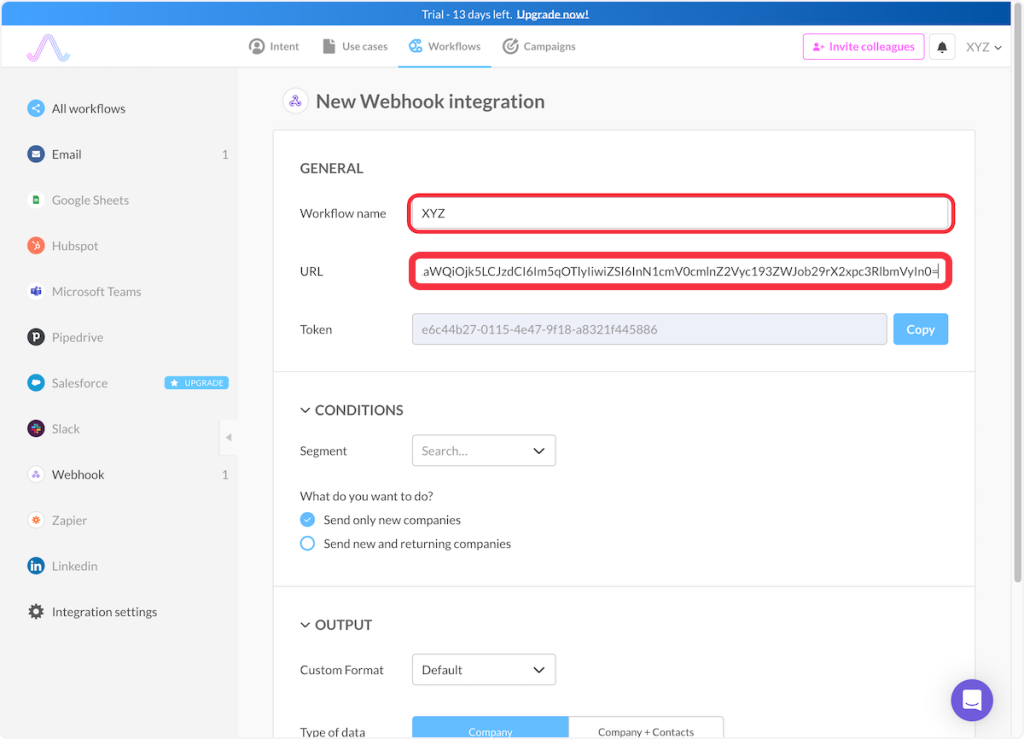Open the notifications bell

click(942, 47)
